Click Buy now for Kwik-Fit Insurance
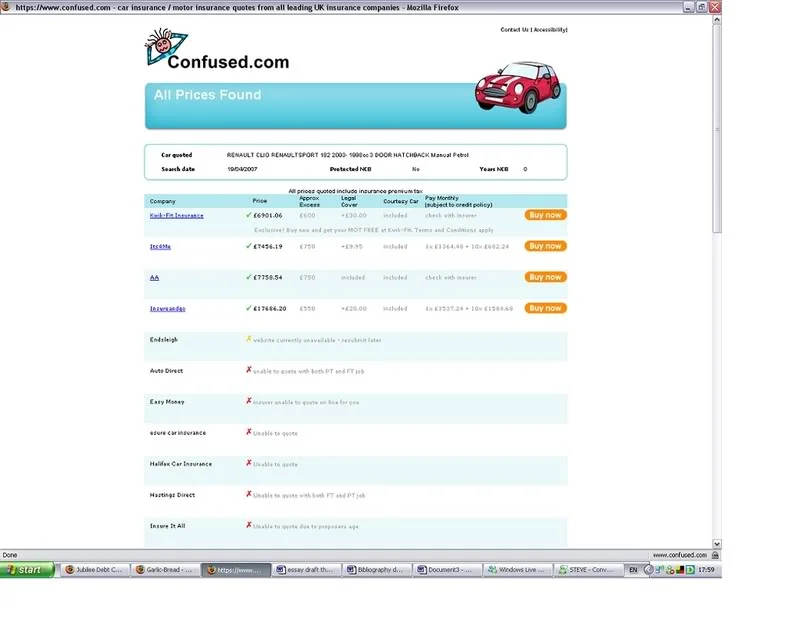800x641 pixels. coord(545,215)
